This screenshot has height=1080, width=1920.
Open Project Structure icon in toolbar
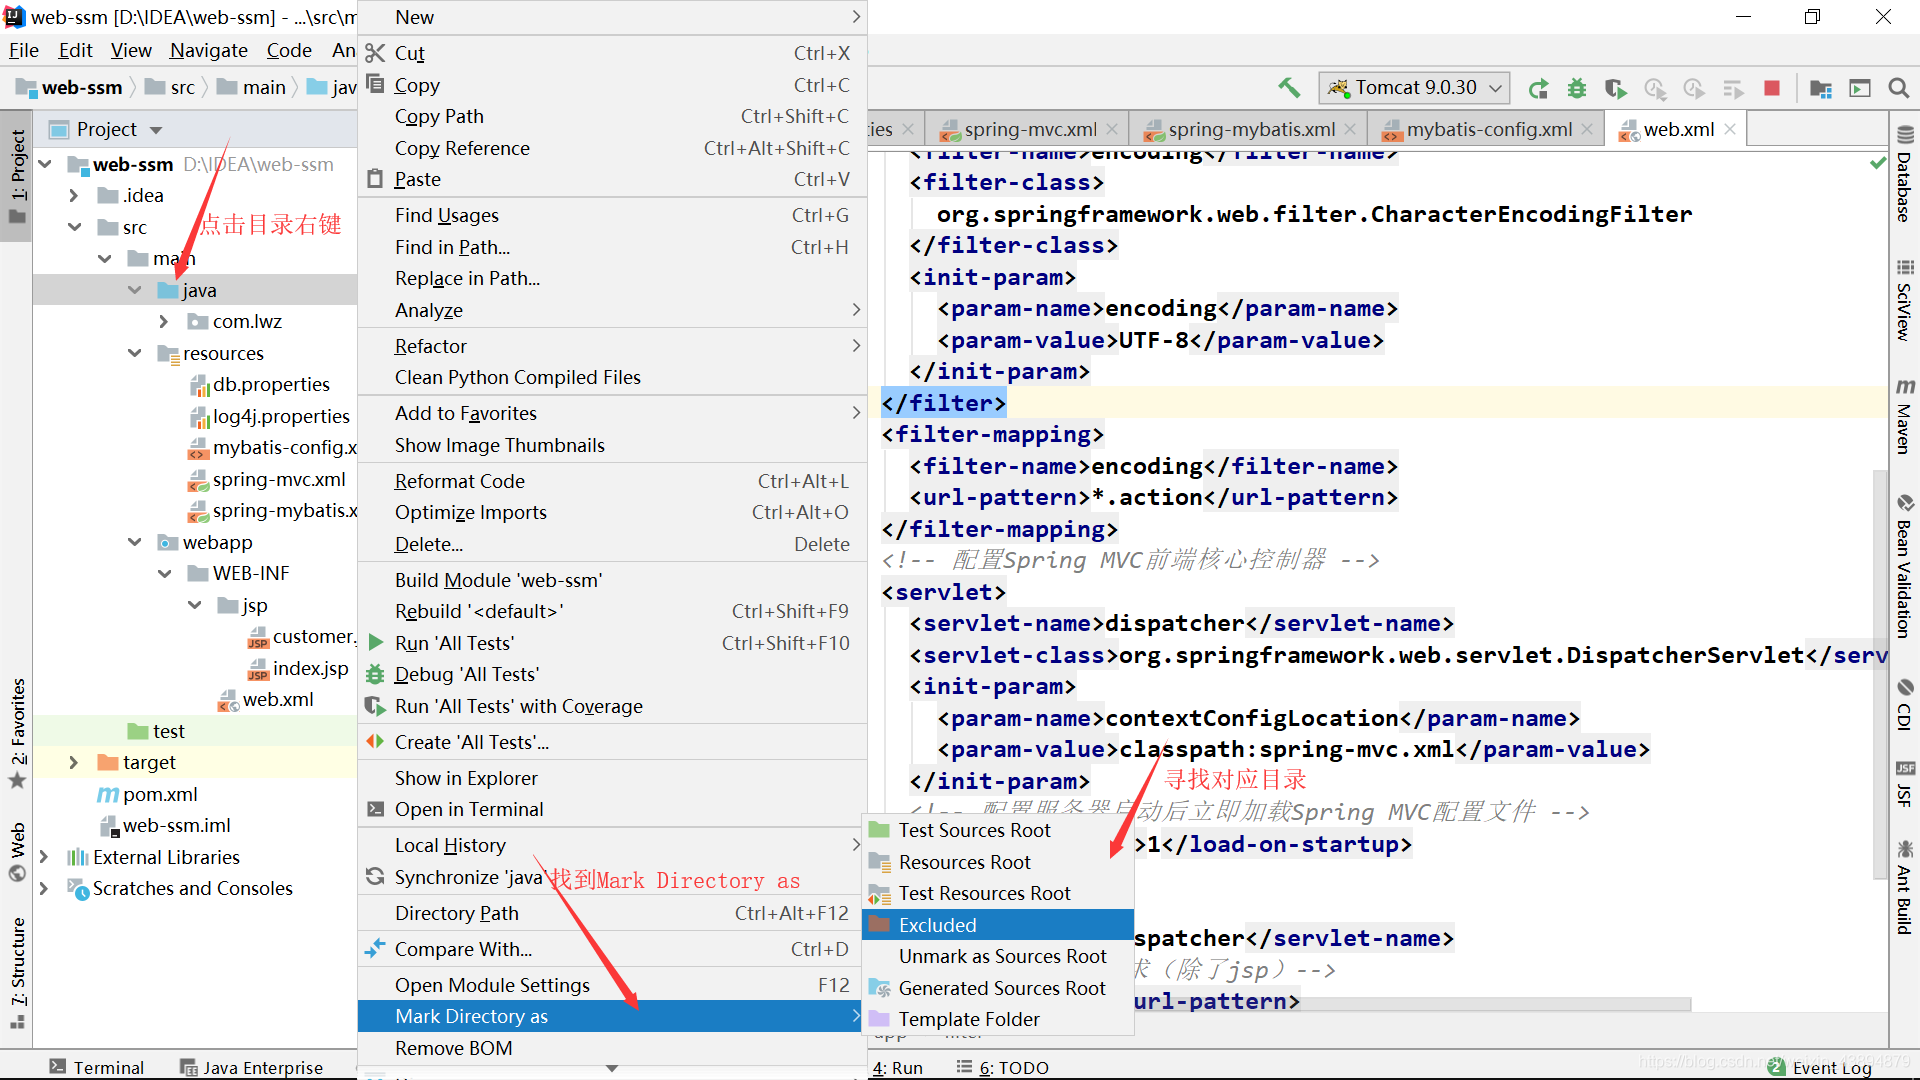[x=1821, y=88]
